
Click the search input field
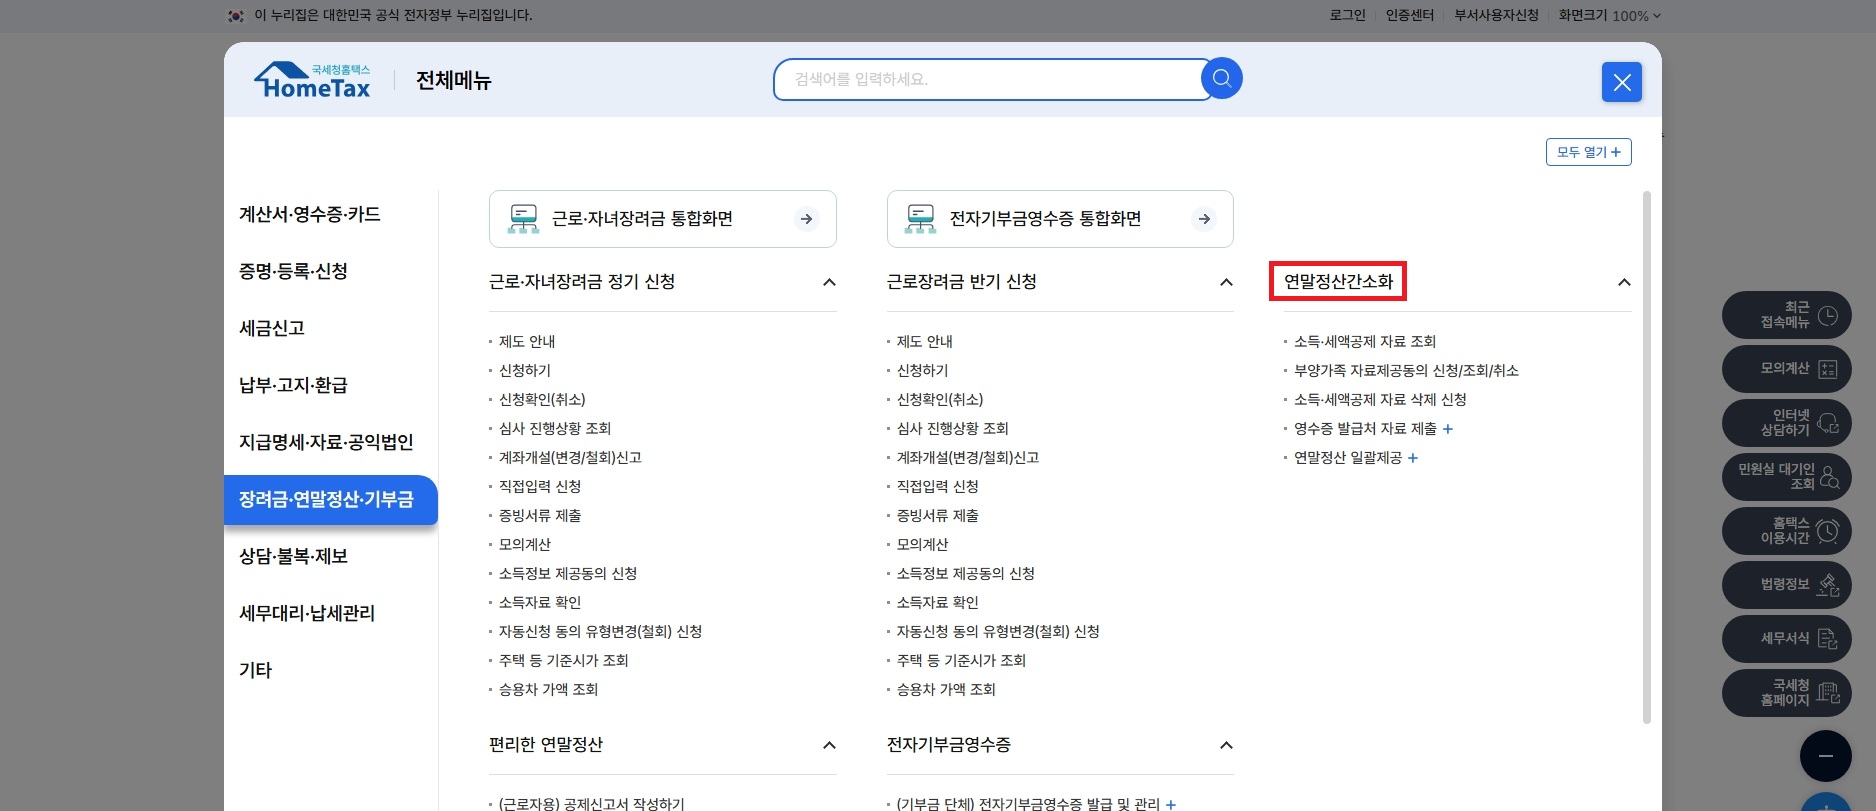tap(990, 79)
